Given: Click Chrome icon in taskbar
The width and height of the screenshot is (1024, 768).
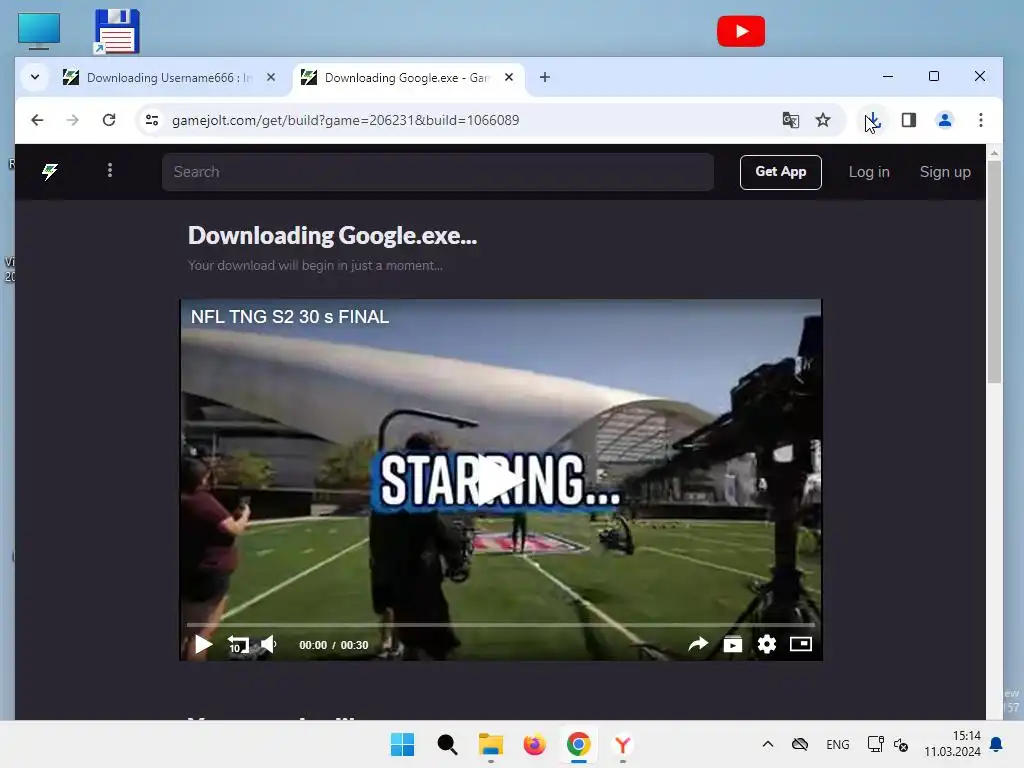Looking at the screenshot, I should pyautogui.click(x=578, y=744).
